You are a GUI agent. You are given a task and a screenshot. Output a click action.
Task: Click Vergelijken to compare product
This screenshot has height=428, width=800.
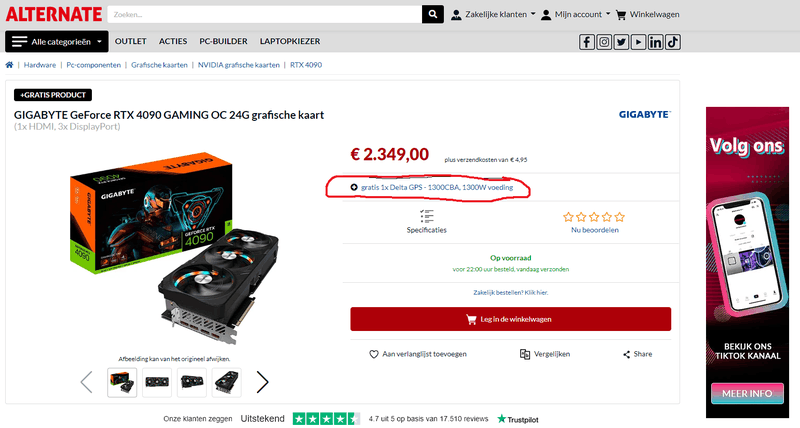tap(544, 354)
